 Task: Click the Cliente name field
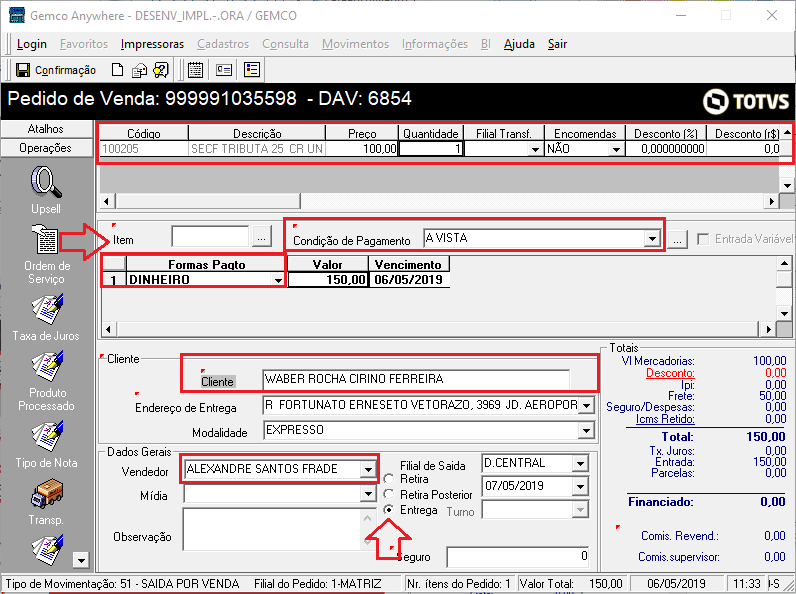[x=416, y=379]
